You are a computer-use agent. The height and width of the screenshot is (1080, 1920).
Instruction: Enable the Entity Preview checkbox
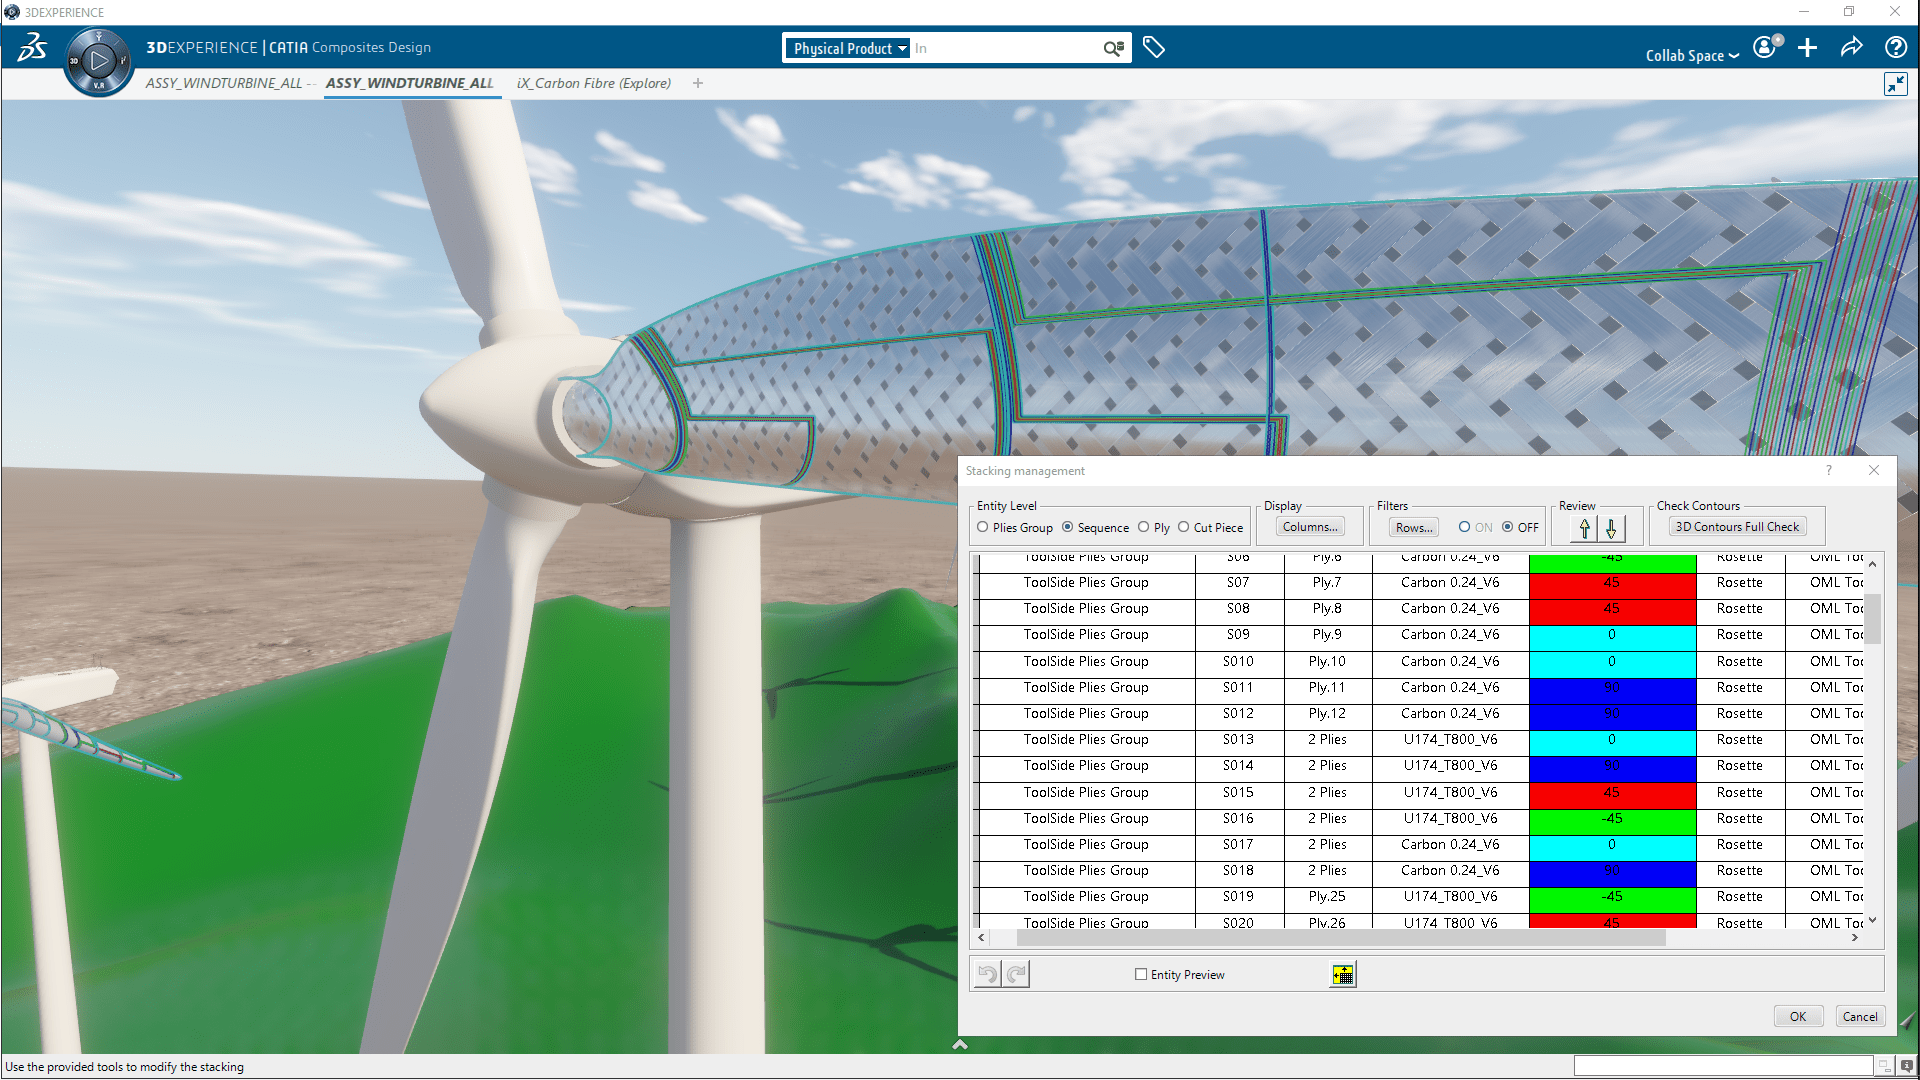coord(1141,974)
